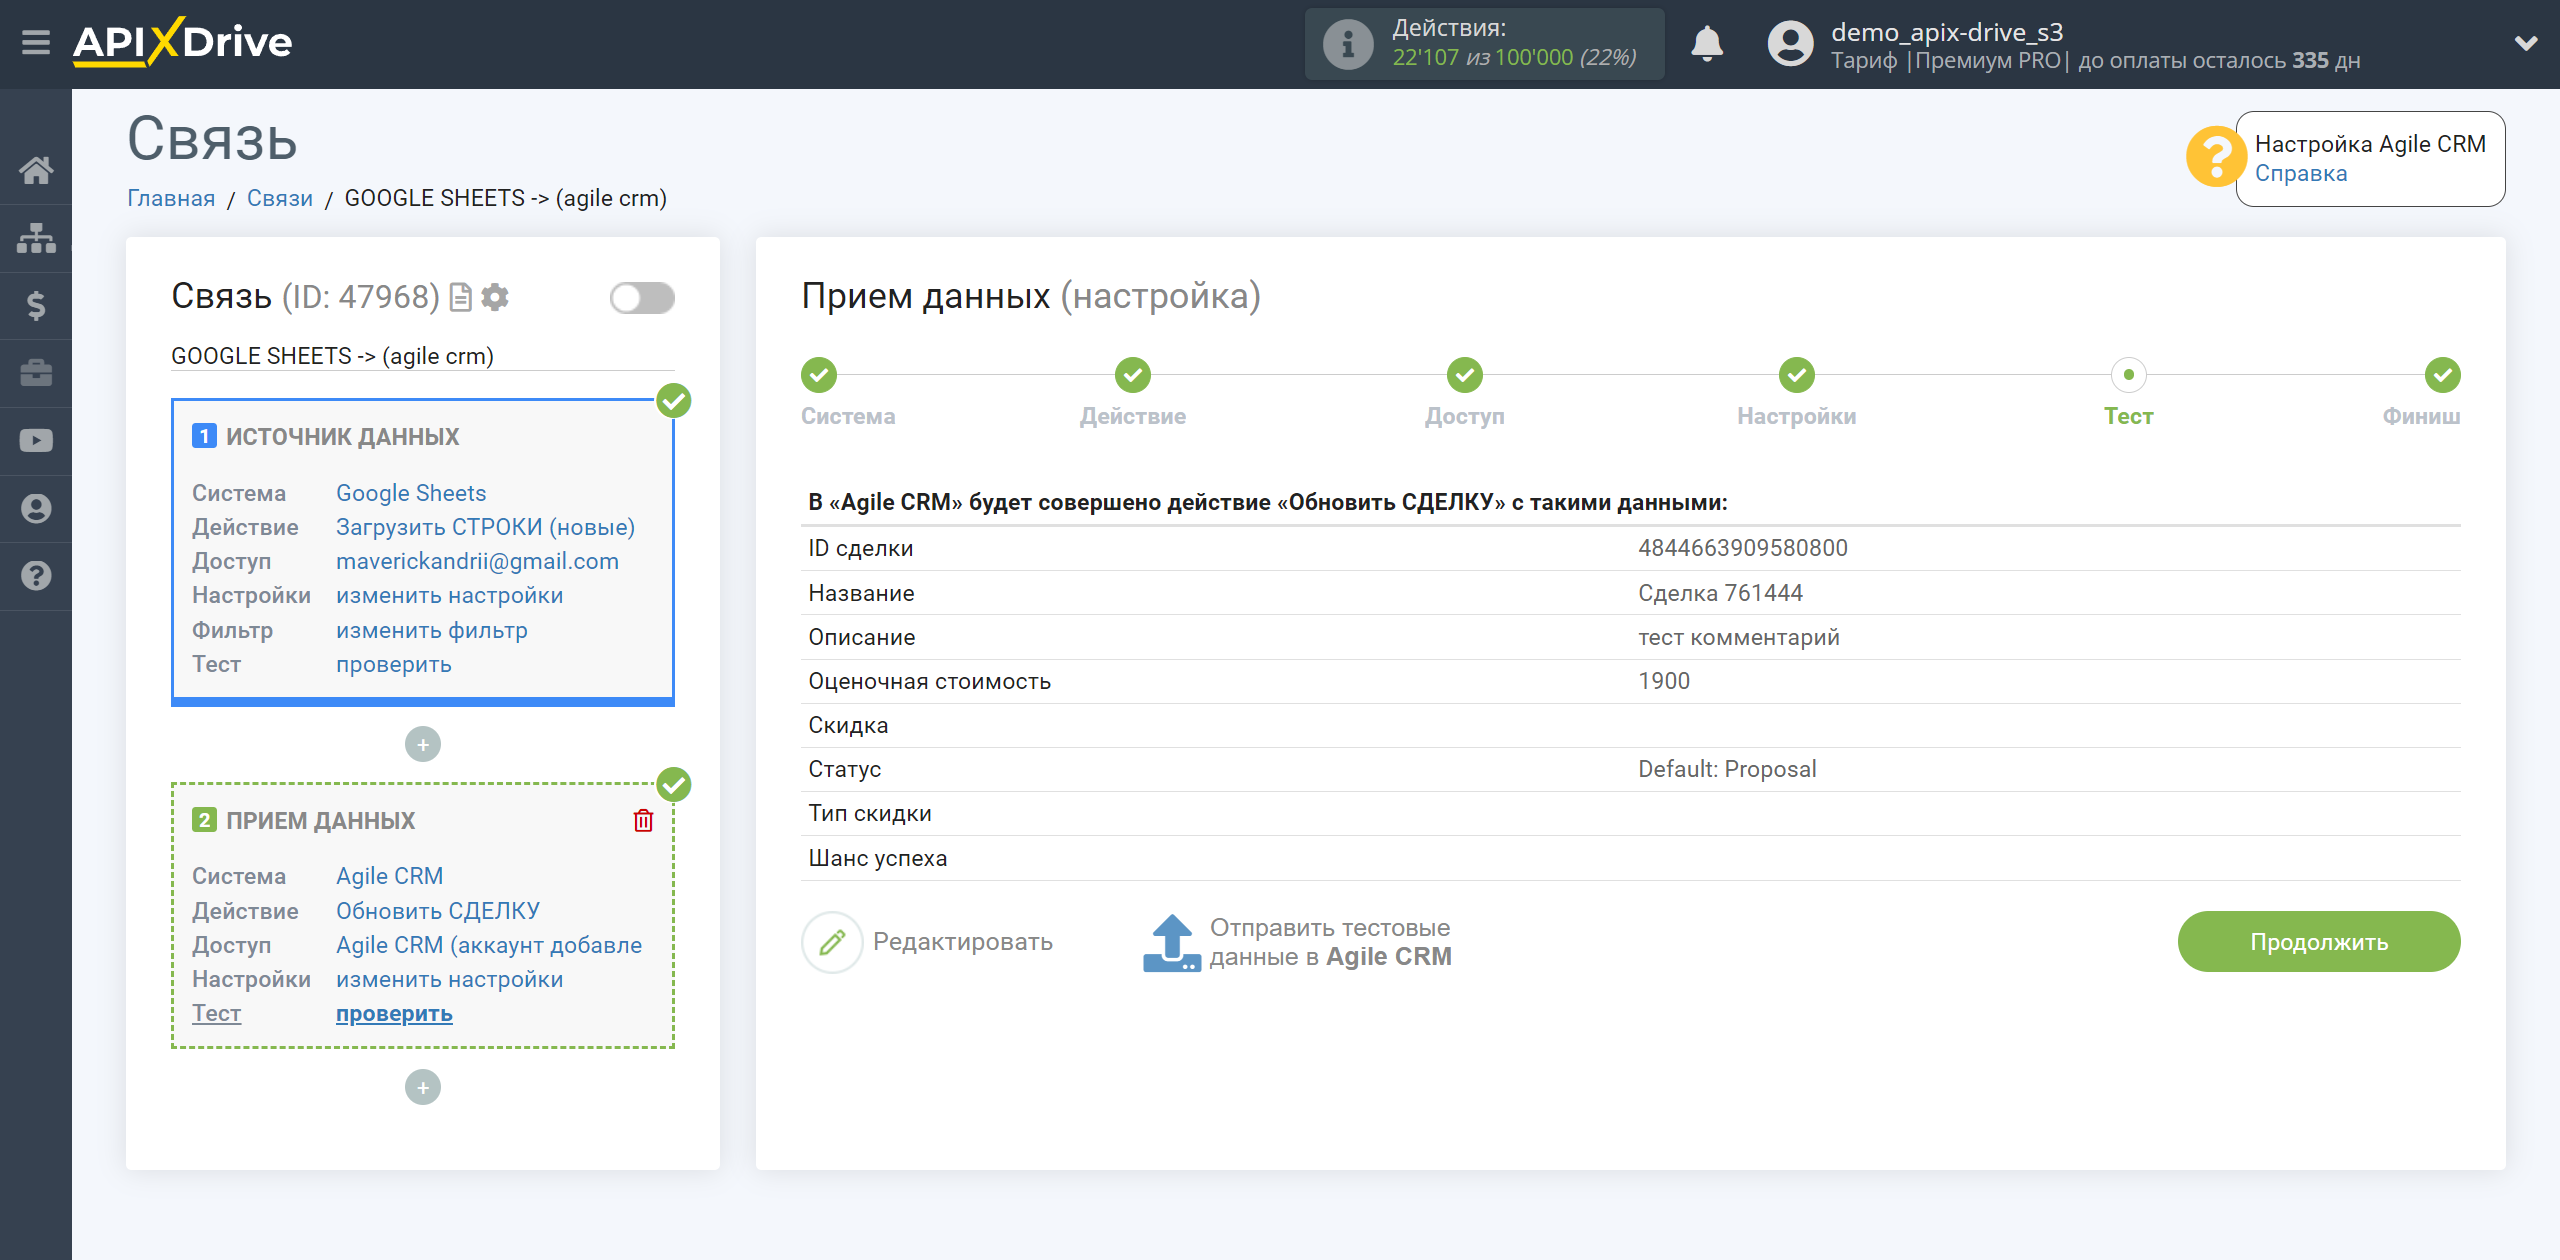Click the Agile CRM system link
Viewport: 2560px width, 1260px height.
[x=389, y=875]
